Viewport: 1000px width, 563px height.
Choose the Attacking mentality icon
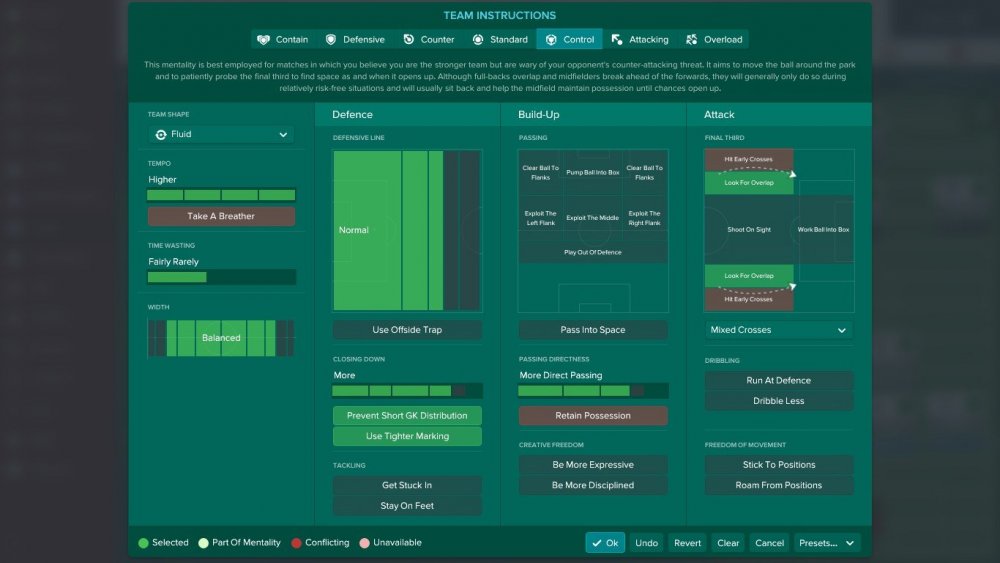617,40
